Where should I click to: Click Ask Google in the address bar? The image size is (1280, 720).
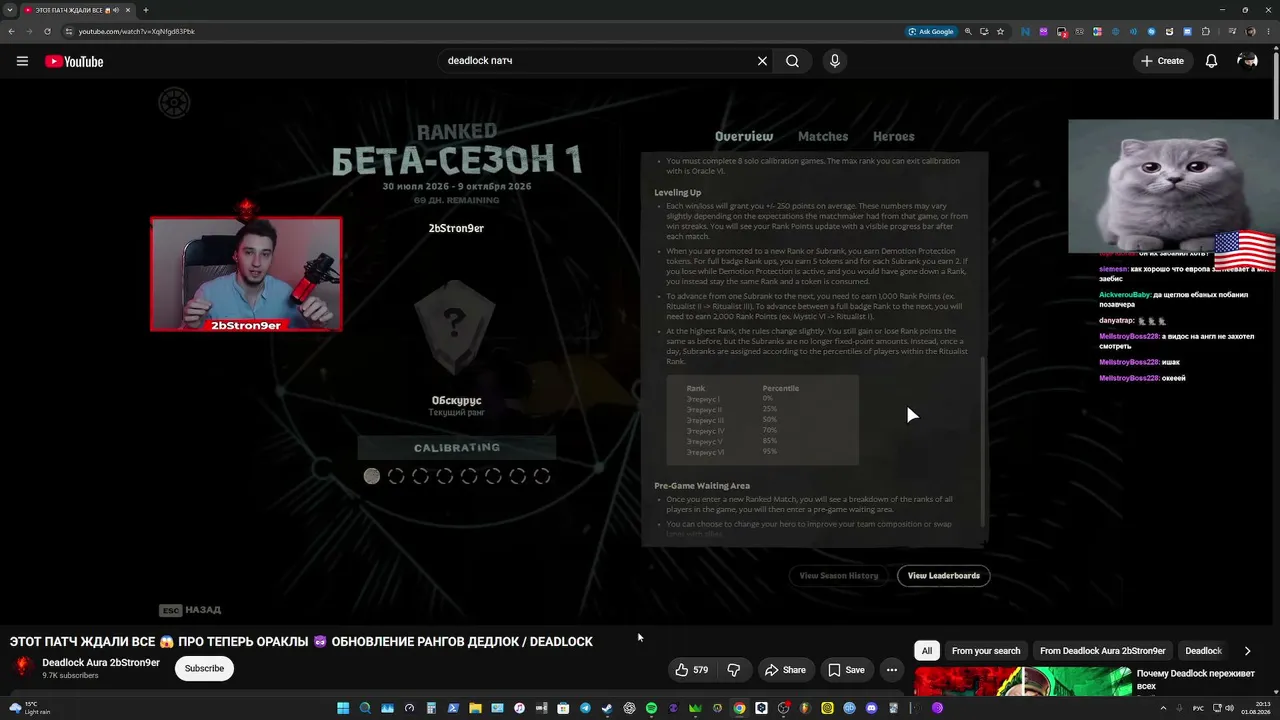[931, 31]
